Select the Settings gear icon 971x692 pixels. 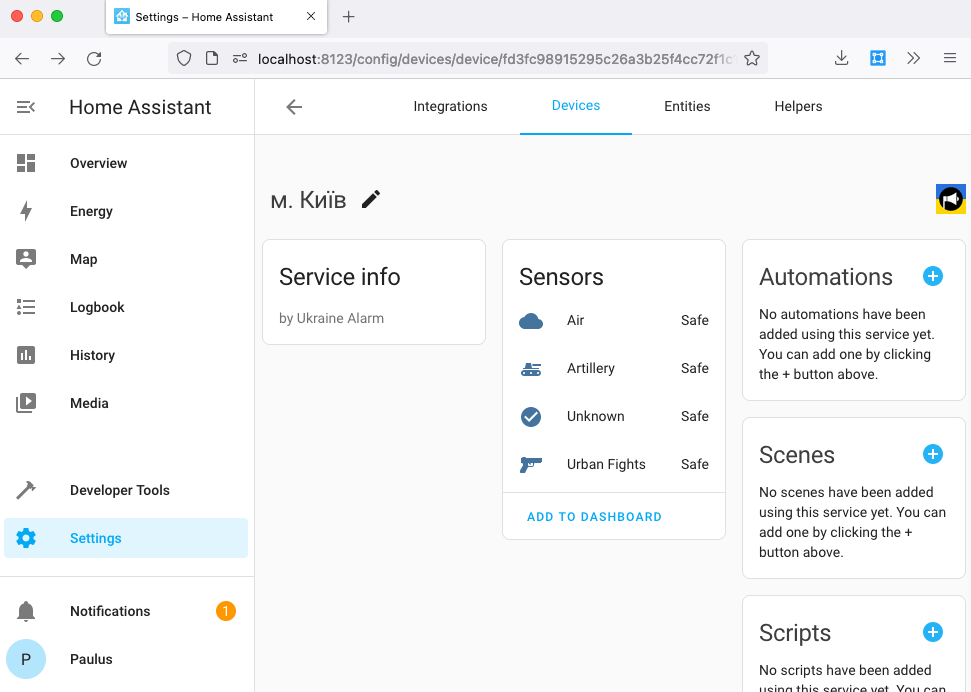coord(26,538)
